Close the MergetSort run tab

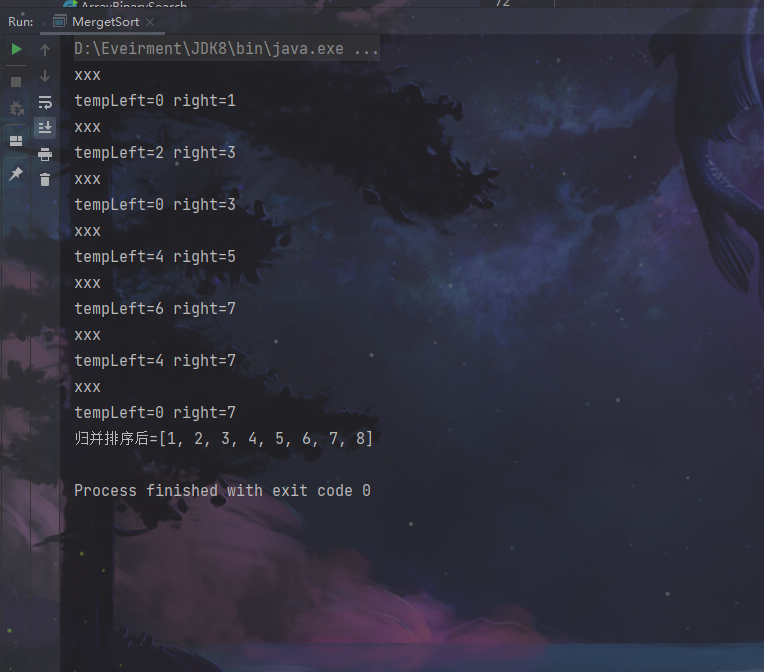150,22
